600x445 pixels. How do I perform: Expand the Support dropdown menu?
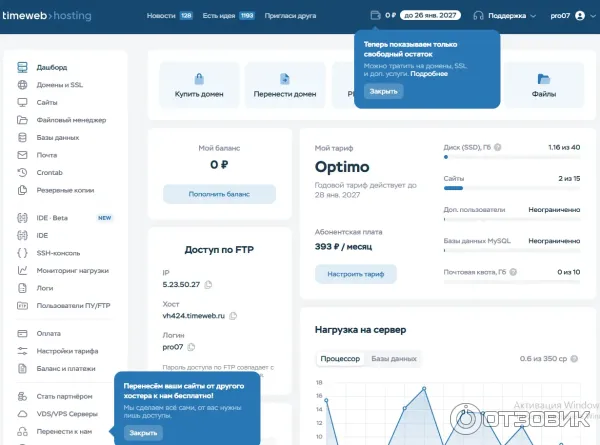tap(505, 16)
